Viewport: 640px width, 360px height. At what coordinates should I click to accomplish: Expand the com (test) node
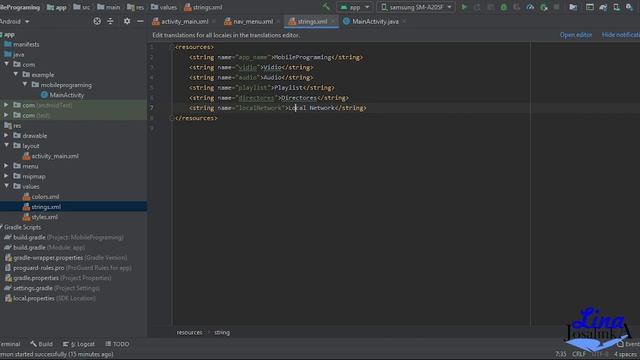point(6,115)
